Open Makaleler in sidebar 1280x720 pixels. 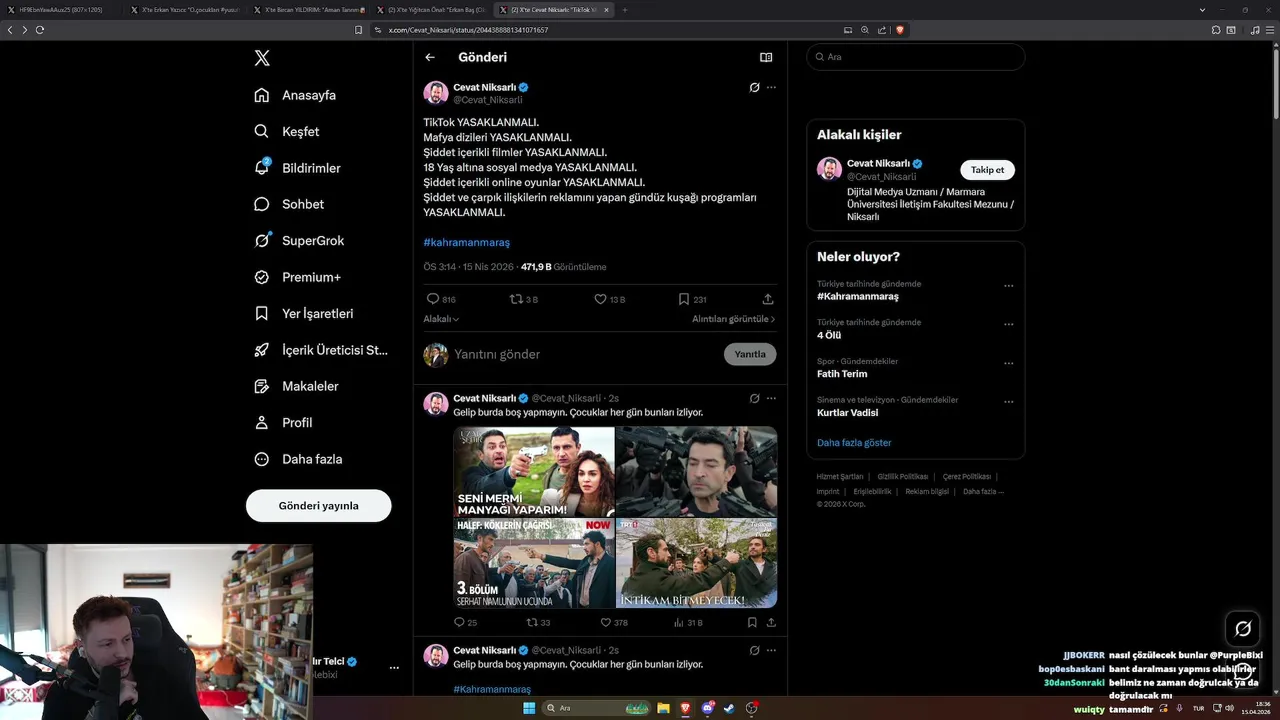296,386
